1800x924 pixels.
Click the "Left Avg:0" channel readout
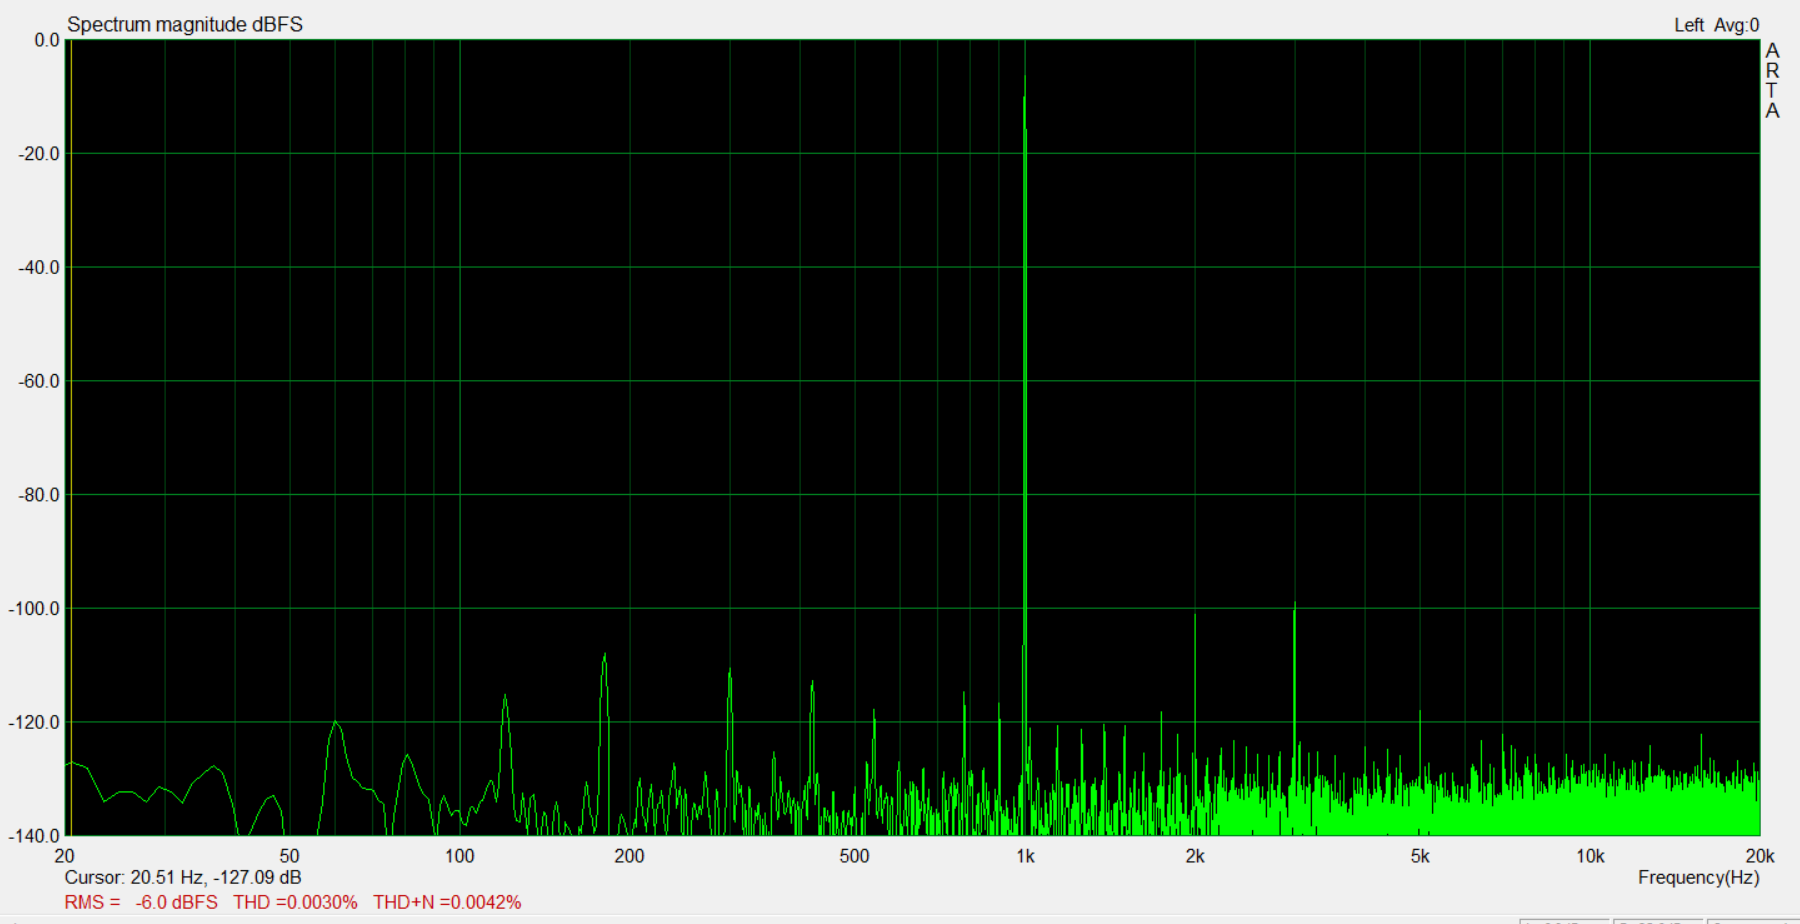pos(1716,25)
